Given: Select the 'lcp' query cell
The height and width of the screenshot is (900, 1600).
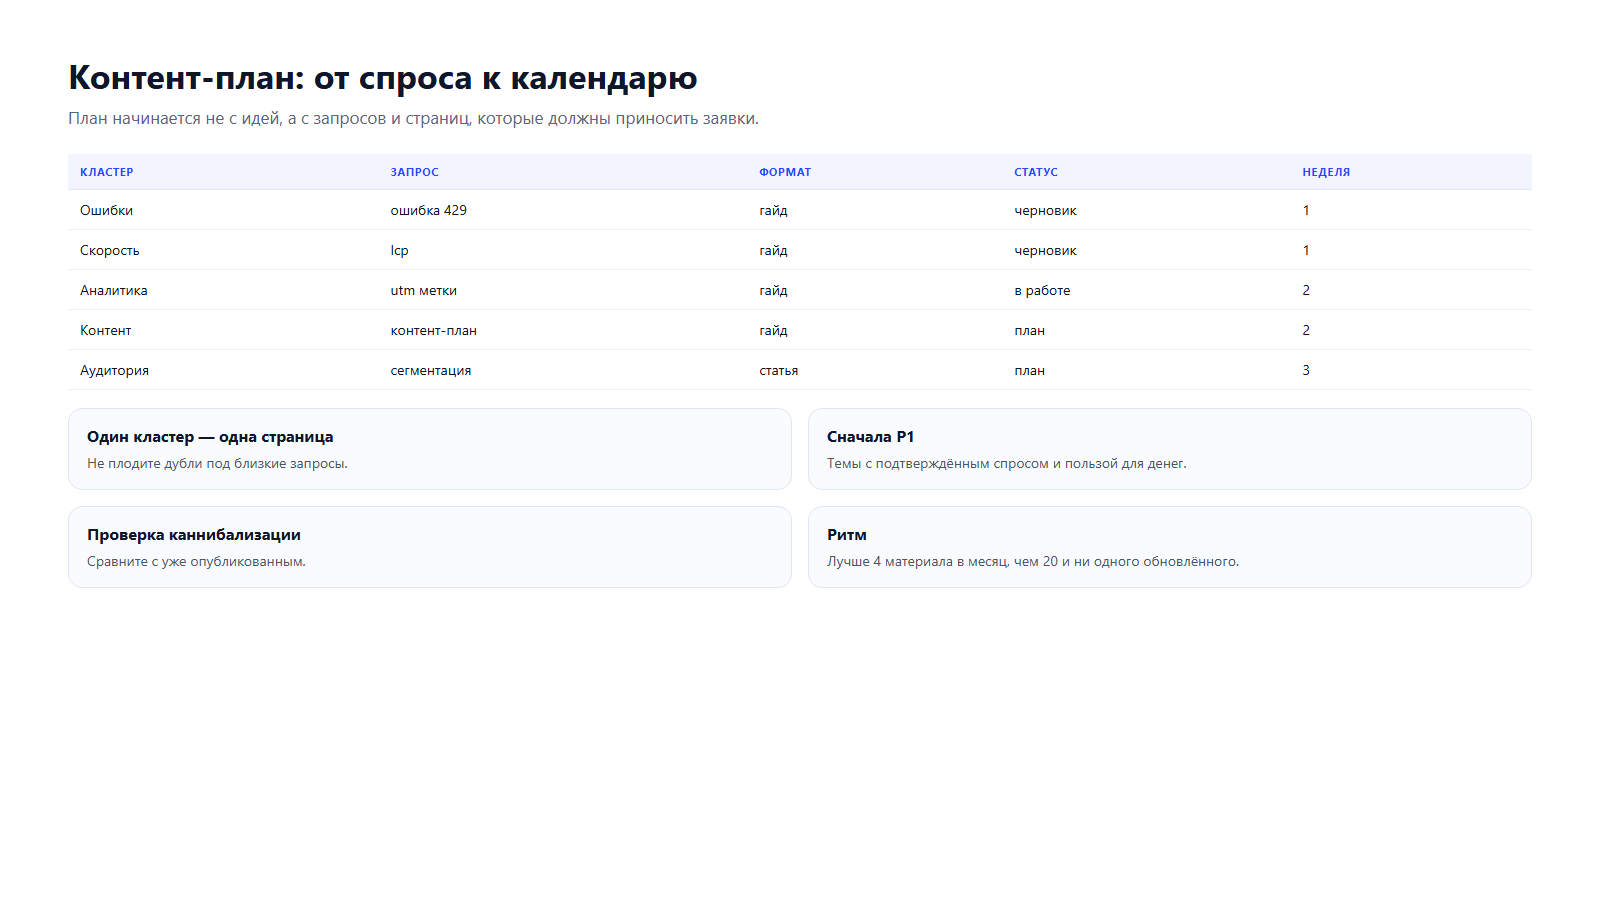Looking at the screenshot, I should tap(400, 250).
